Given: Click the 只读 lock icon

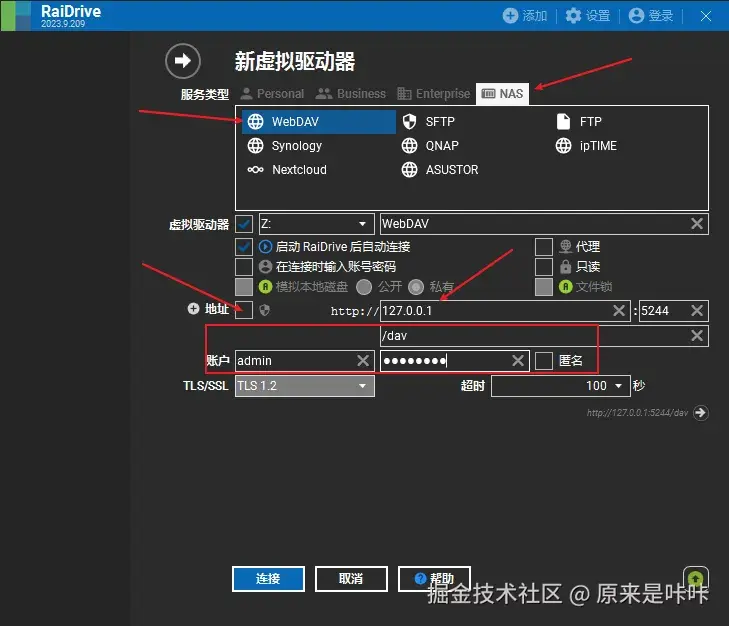Looking at the screenshot, I should coord(565,267).
